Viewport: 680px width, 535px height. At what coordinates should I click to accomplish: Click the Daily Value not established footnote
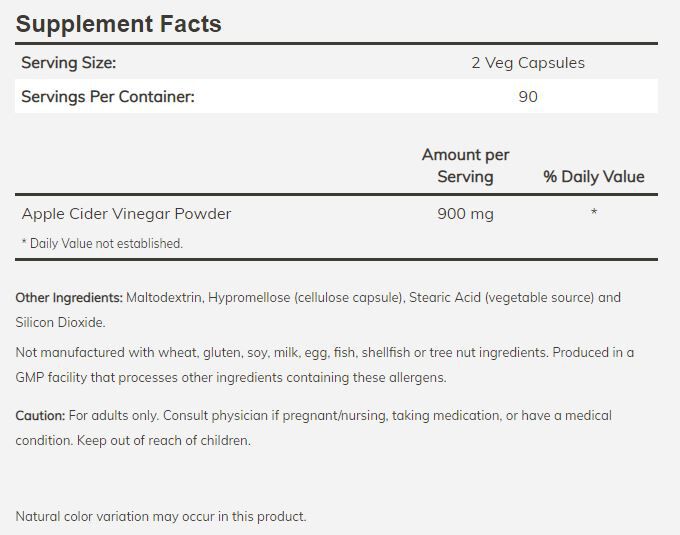102,243
